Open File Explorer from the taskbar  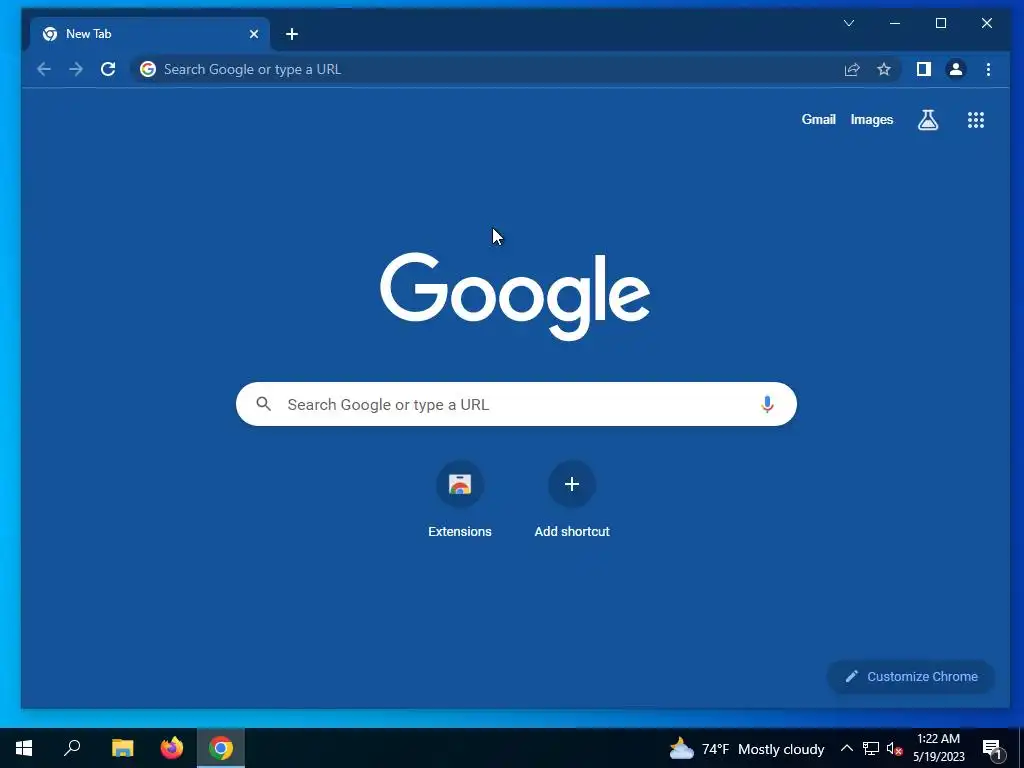click(122, 748)
